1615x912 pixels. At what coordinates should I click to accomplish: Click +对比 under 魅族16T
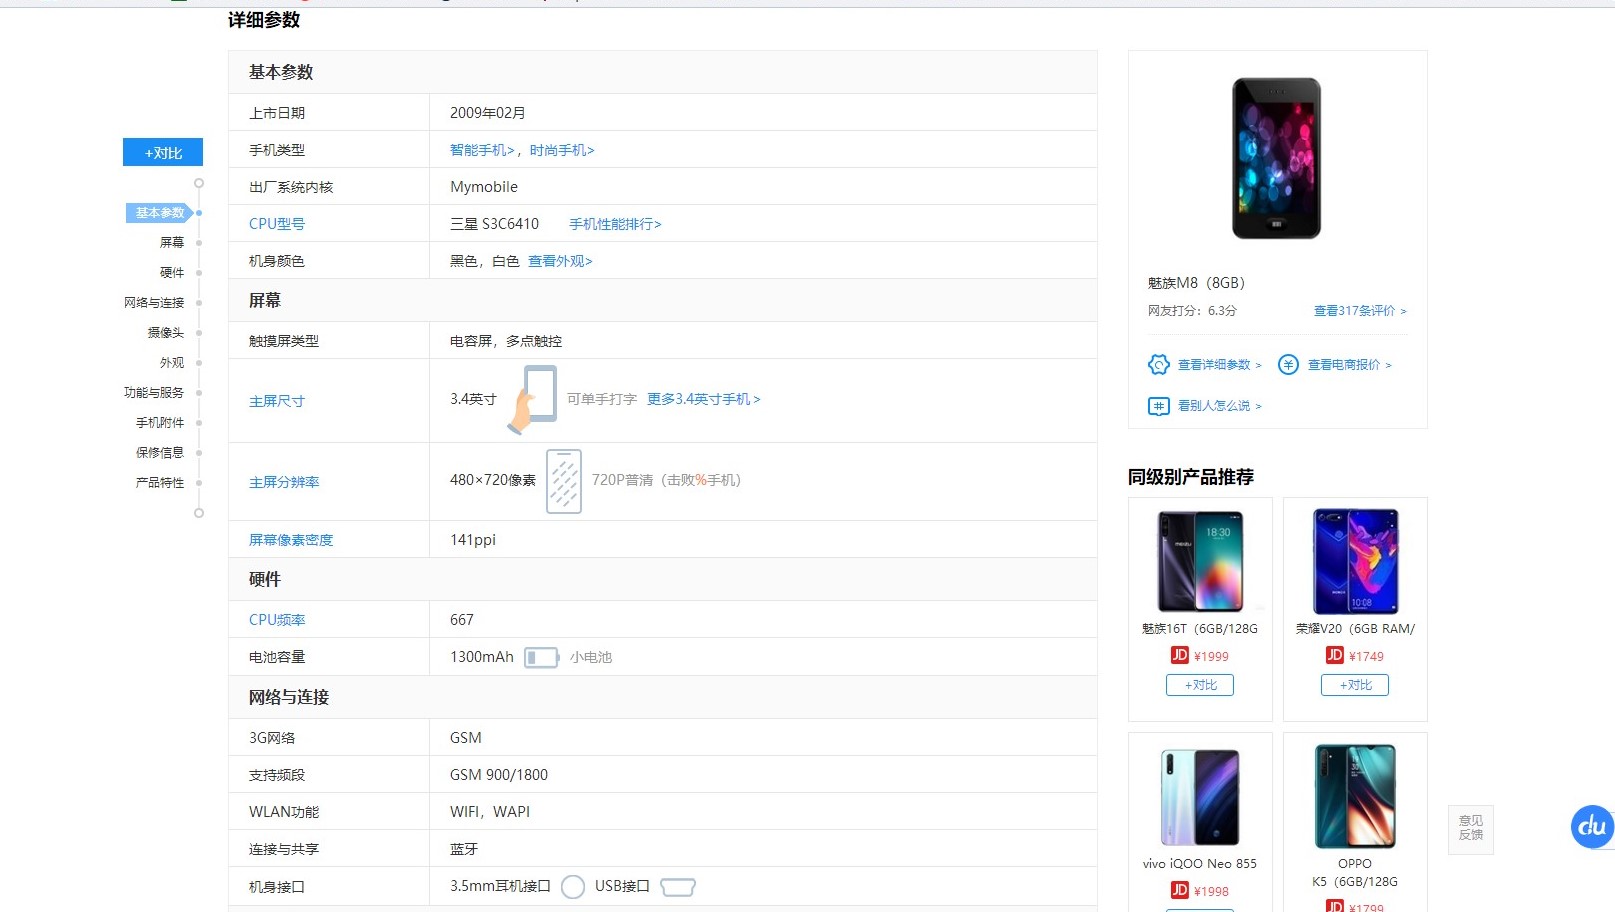click(x=1200, y=685)
